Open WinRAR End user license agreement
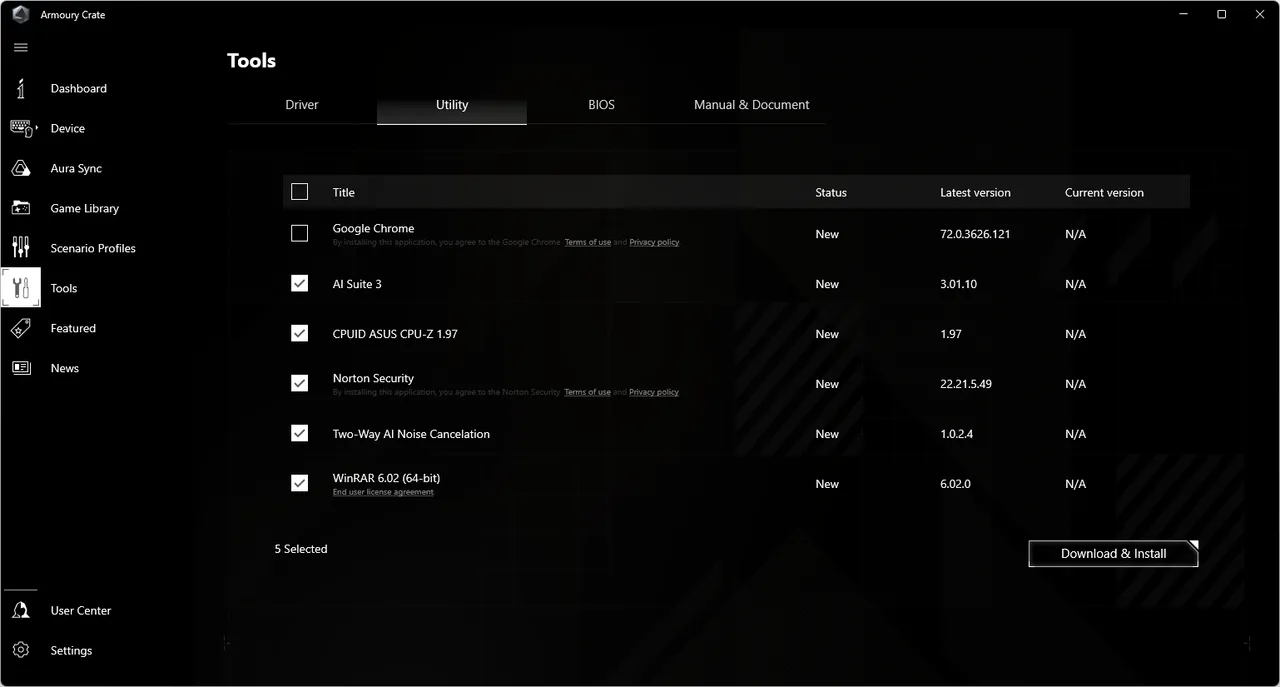 (x=383, y=493)
